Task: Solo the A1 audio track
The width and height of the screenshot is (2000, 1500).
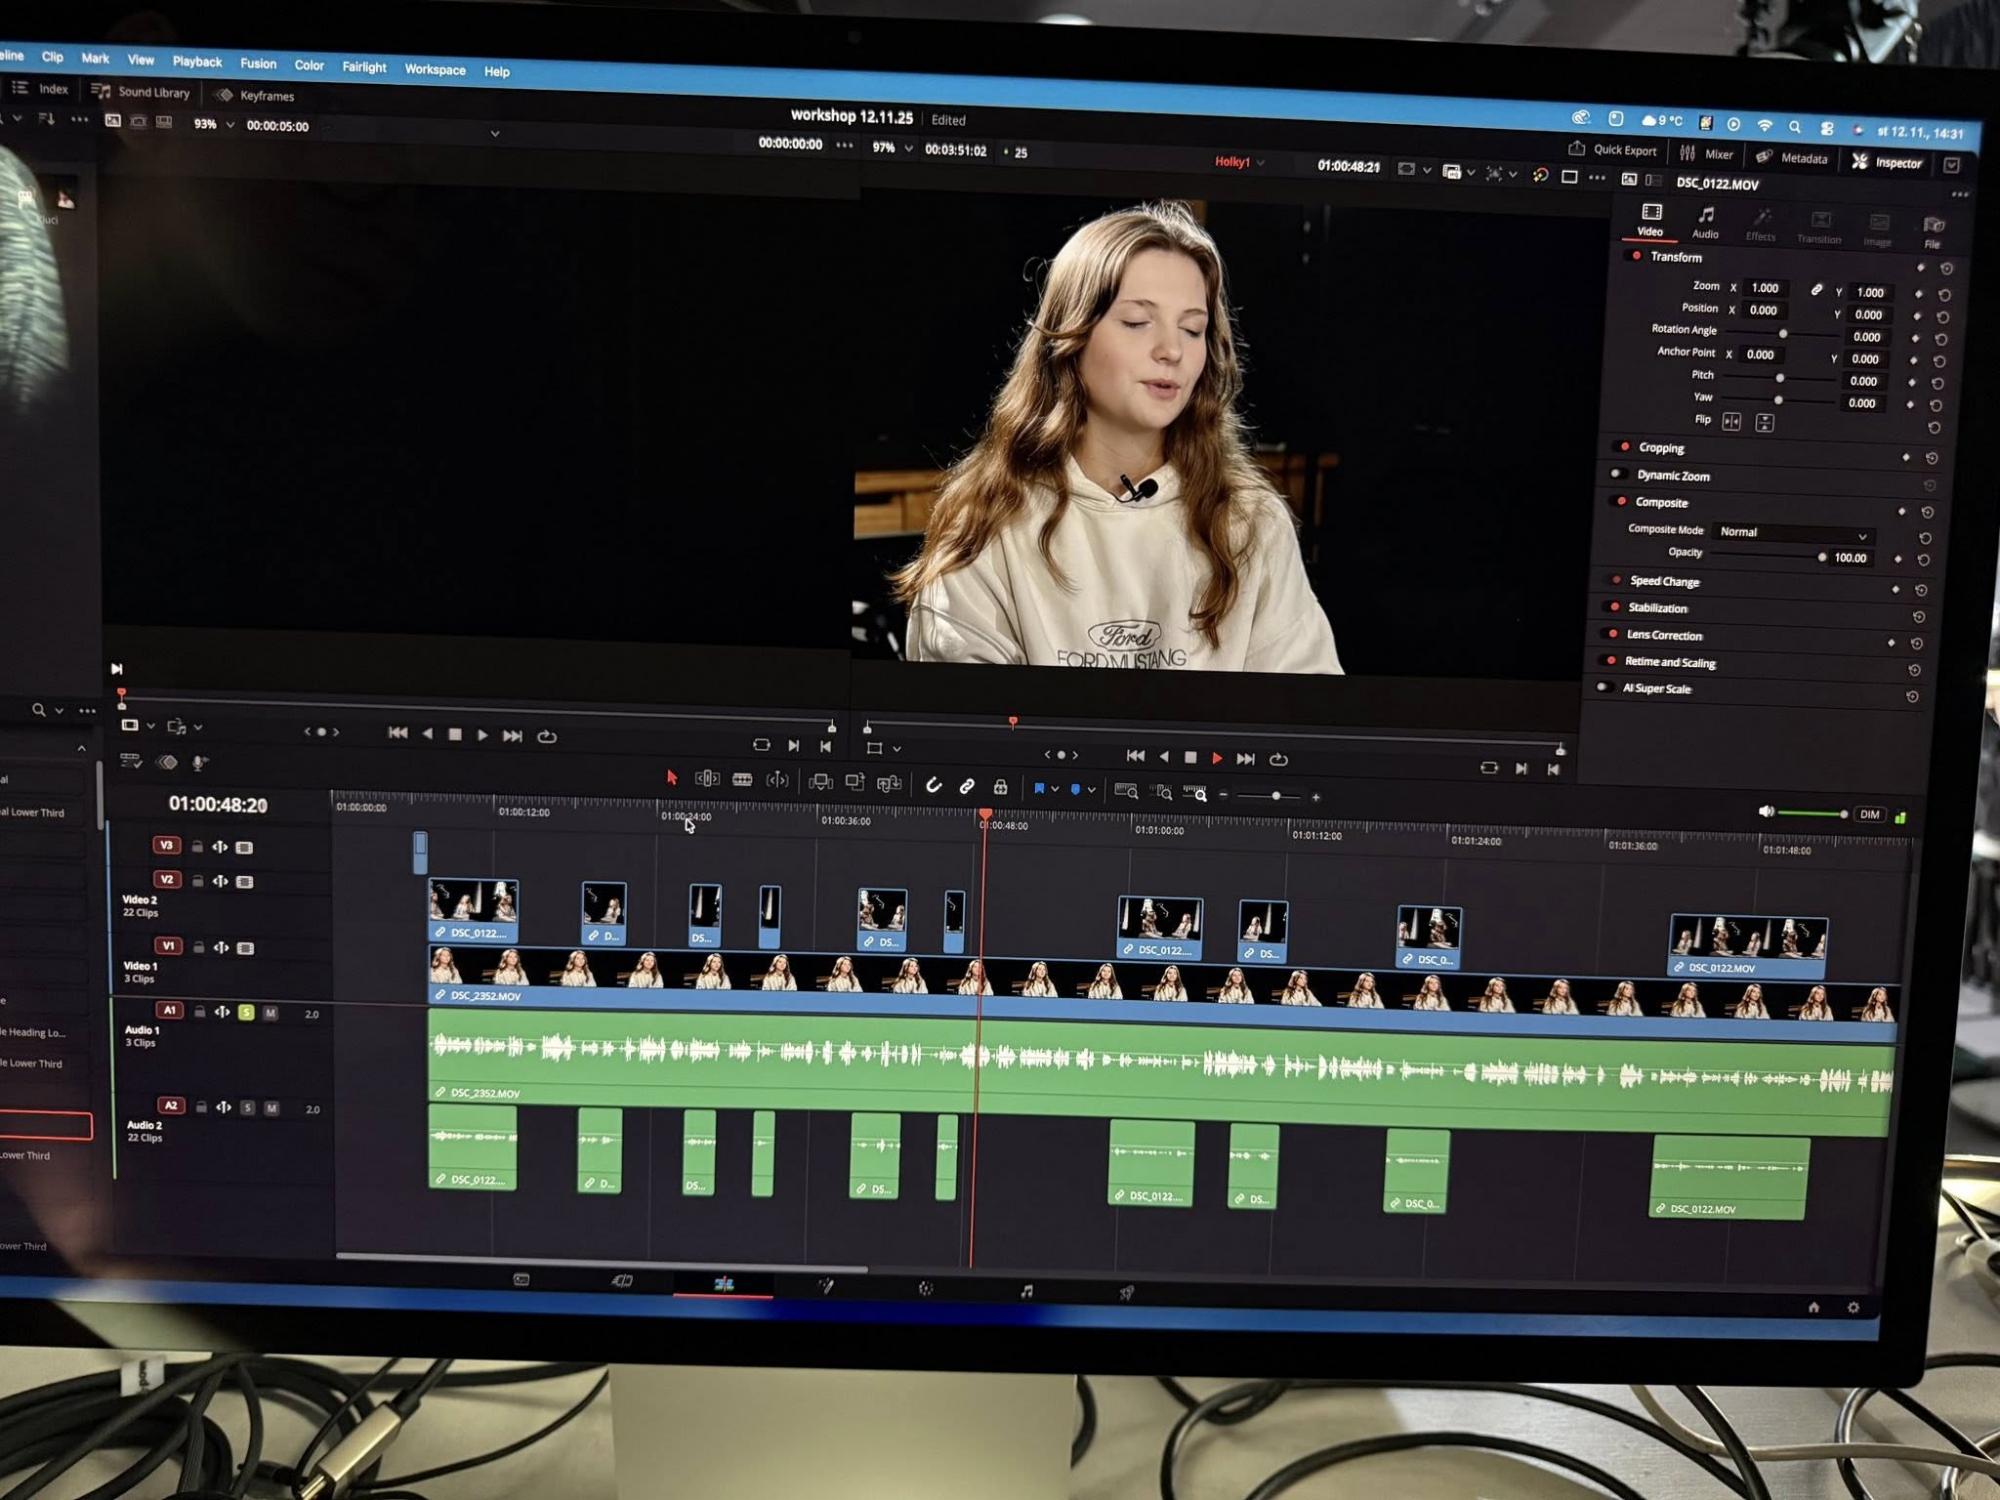Action: [x=246, y=1012]
